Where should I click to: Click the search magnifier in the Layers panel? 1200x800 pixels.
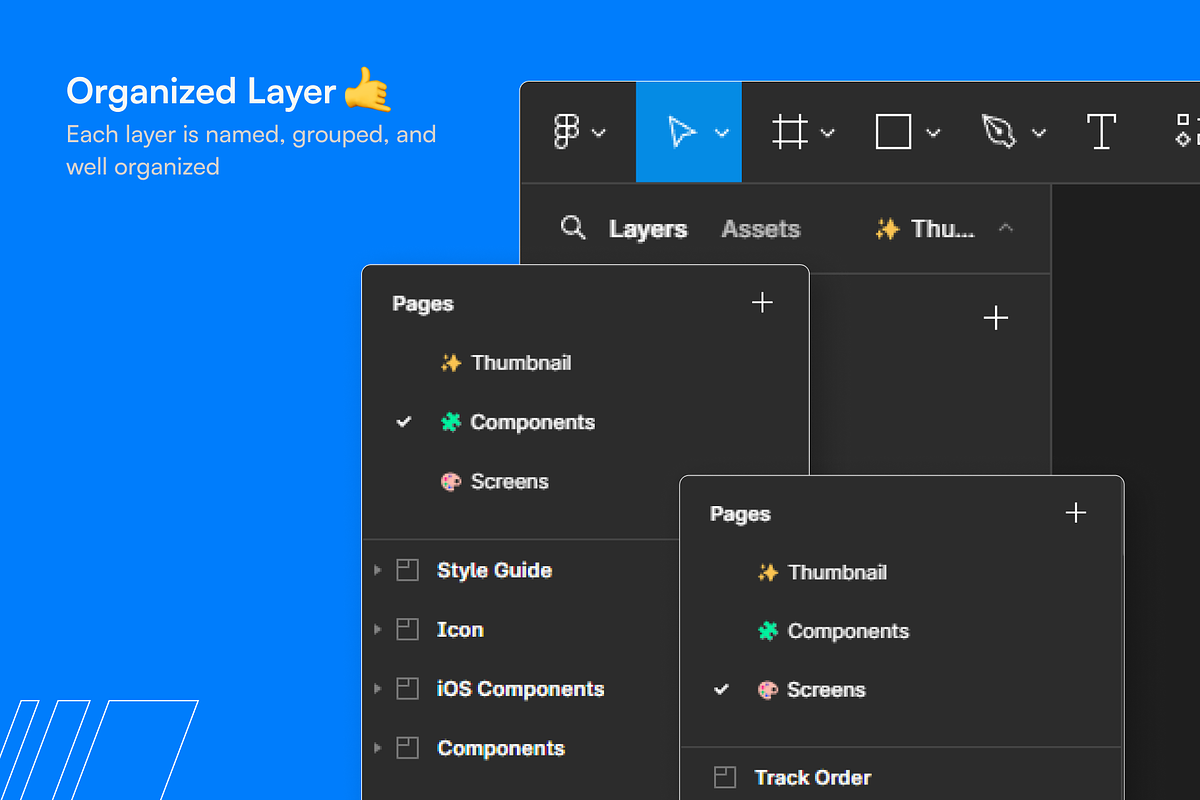(573, 228)
